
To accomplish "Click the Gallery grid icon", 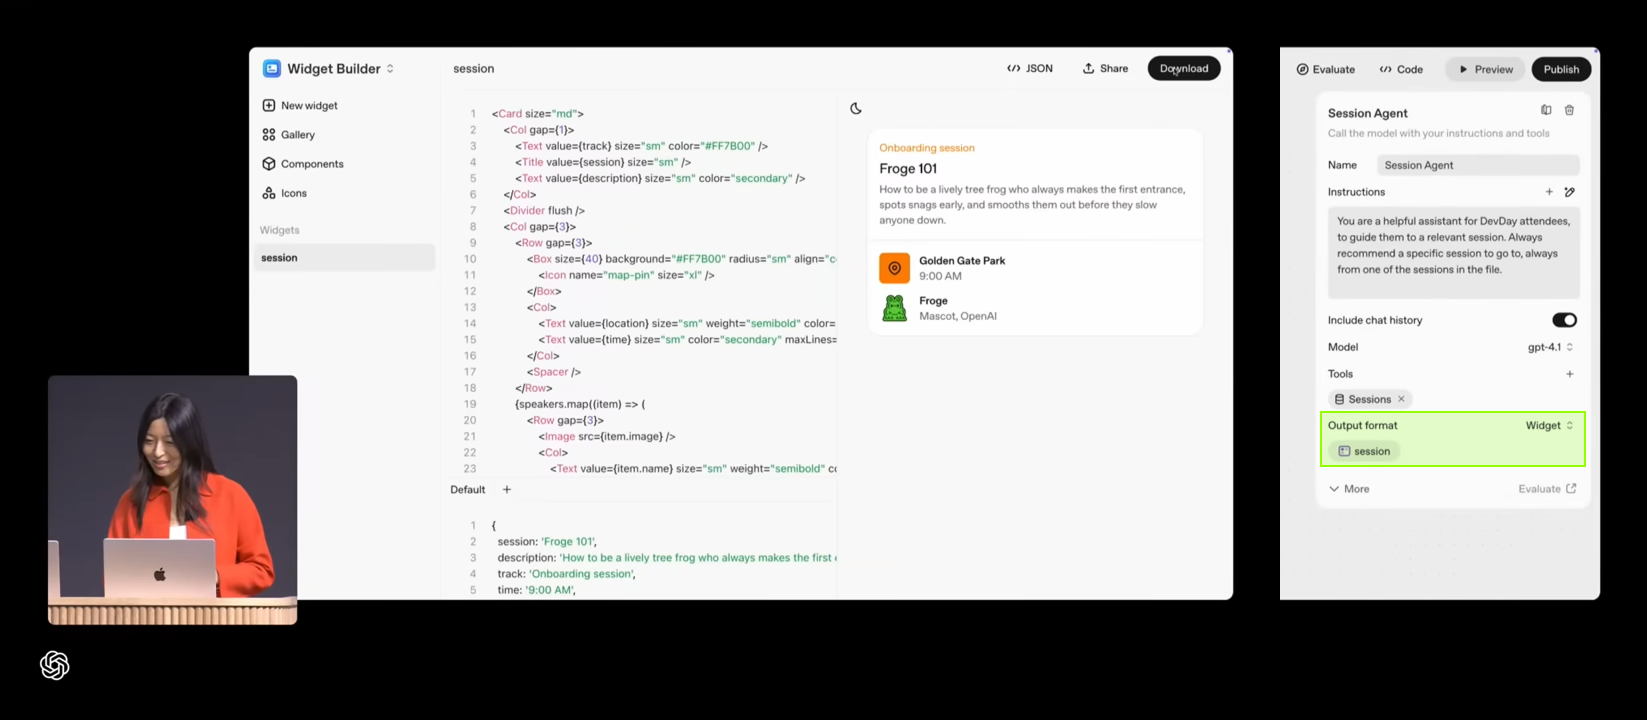I will click(x=269, y=134).
